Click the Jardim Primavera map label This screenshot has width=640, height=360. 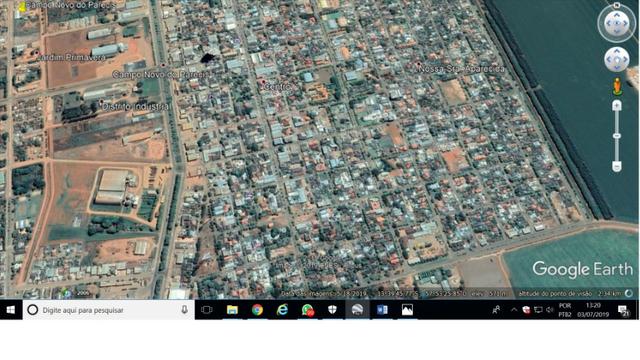[71, 58]
